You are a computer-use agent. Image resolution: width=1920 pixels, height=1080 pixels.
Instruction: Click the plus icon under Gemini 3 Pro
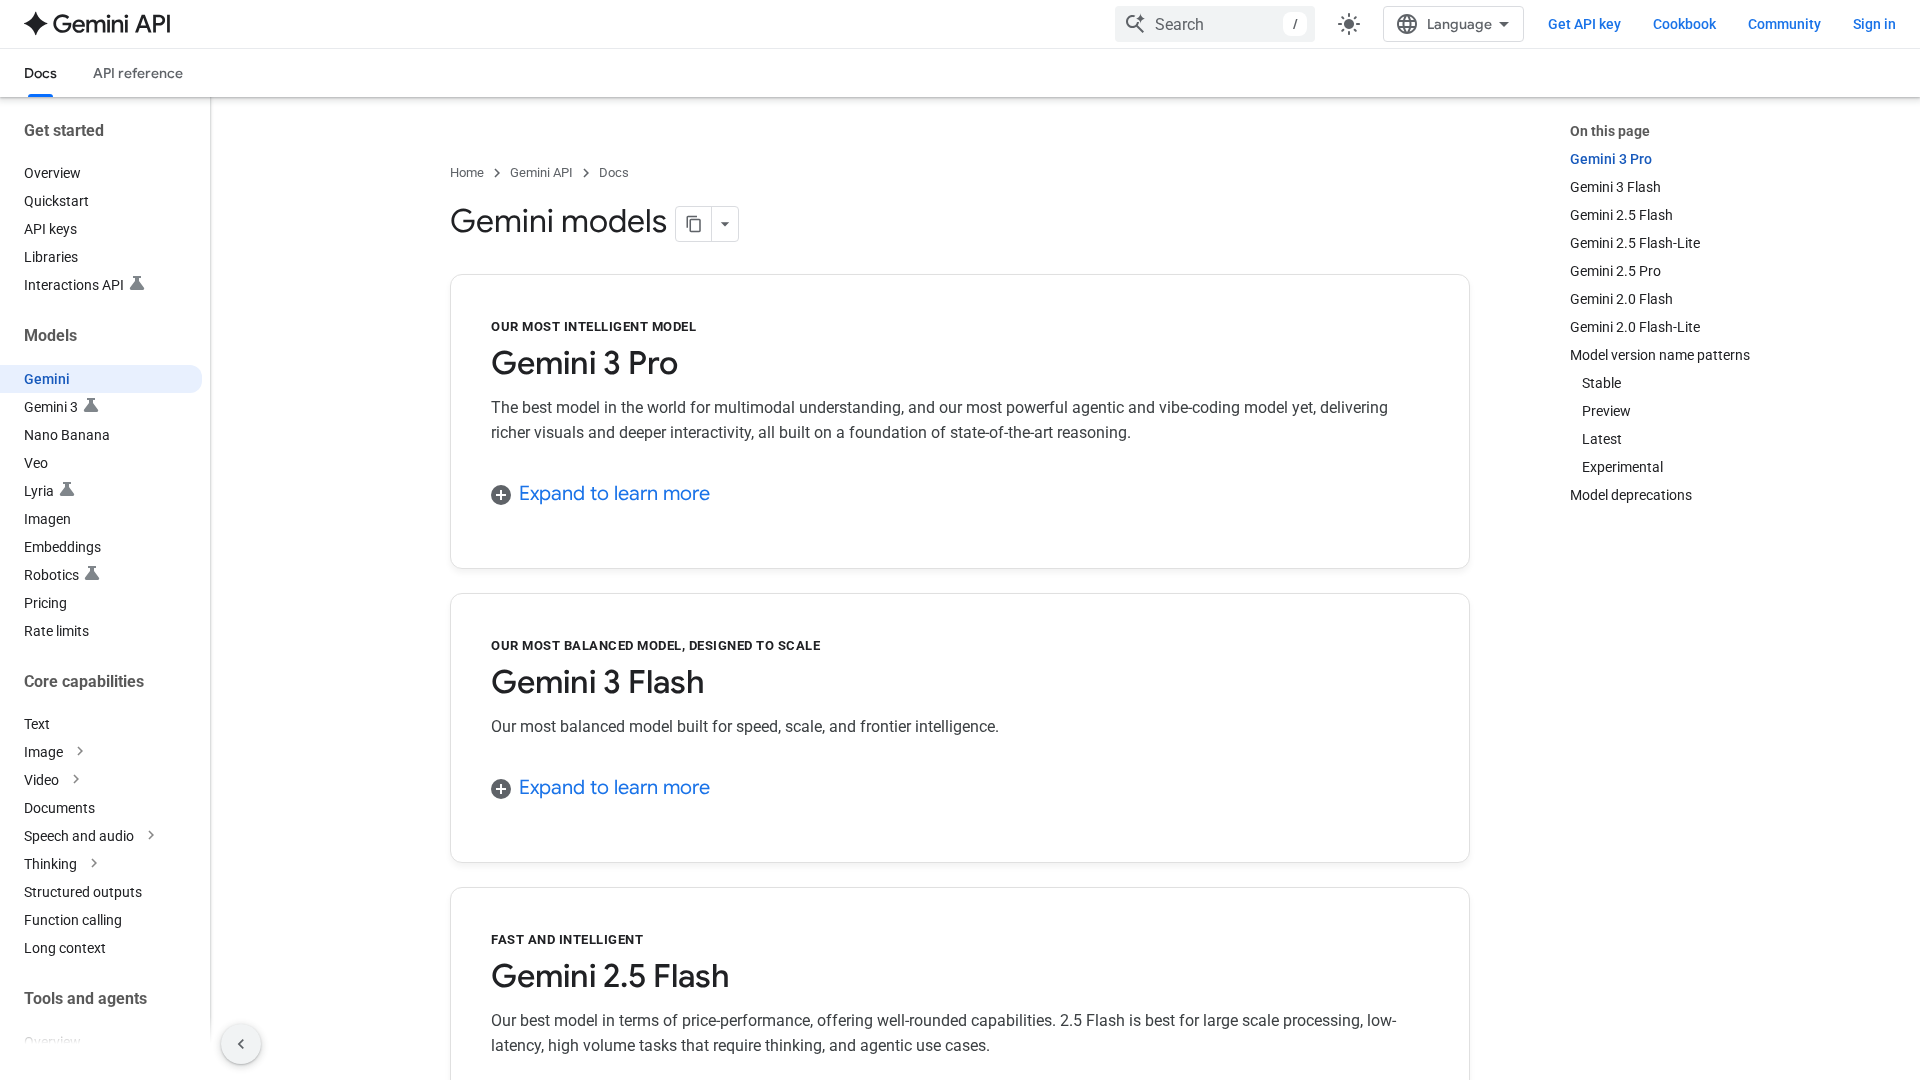click(x=501, y=495)
